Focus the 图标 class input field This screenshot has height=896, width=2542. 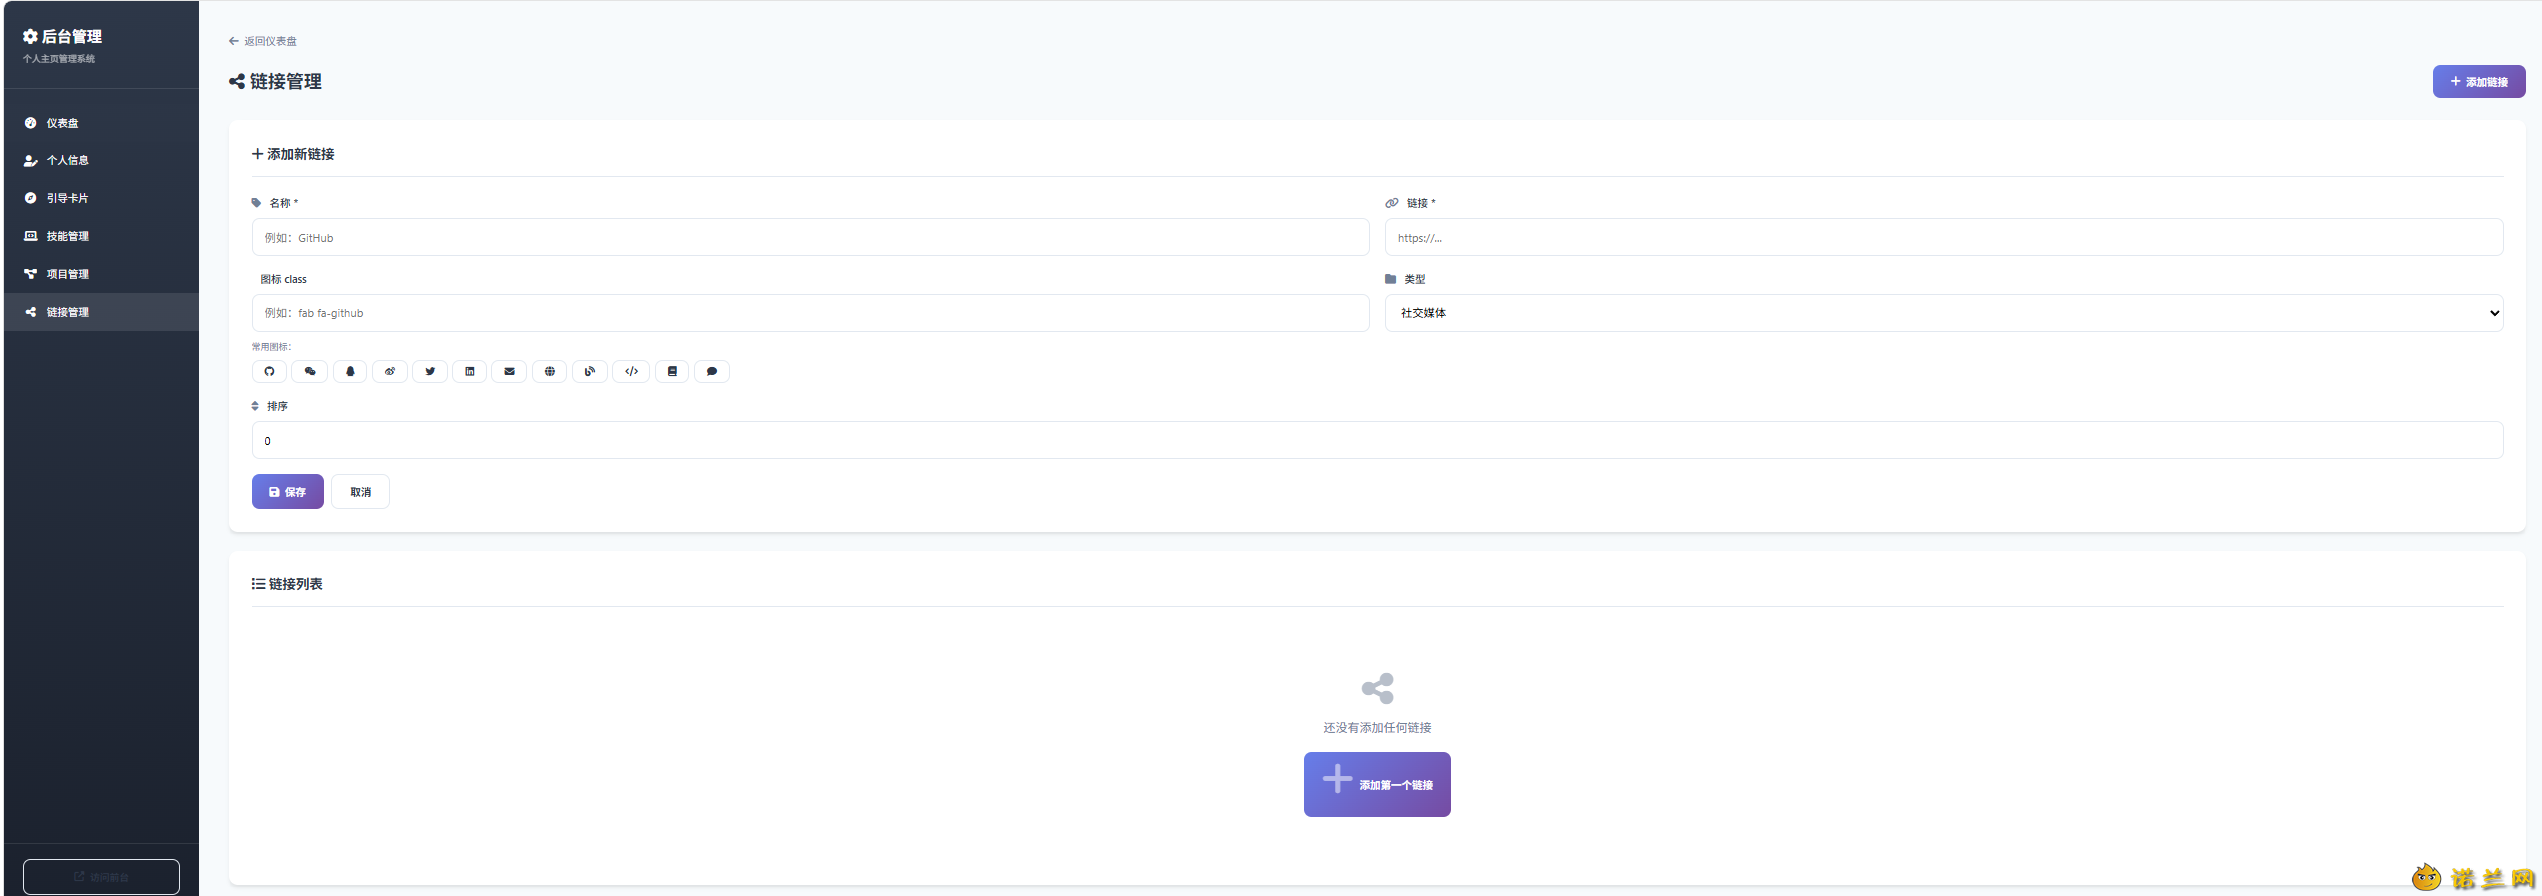[x=810, y=313]
